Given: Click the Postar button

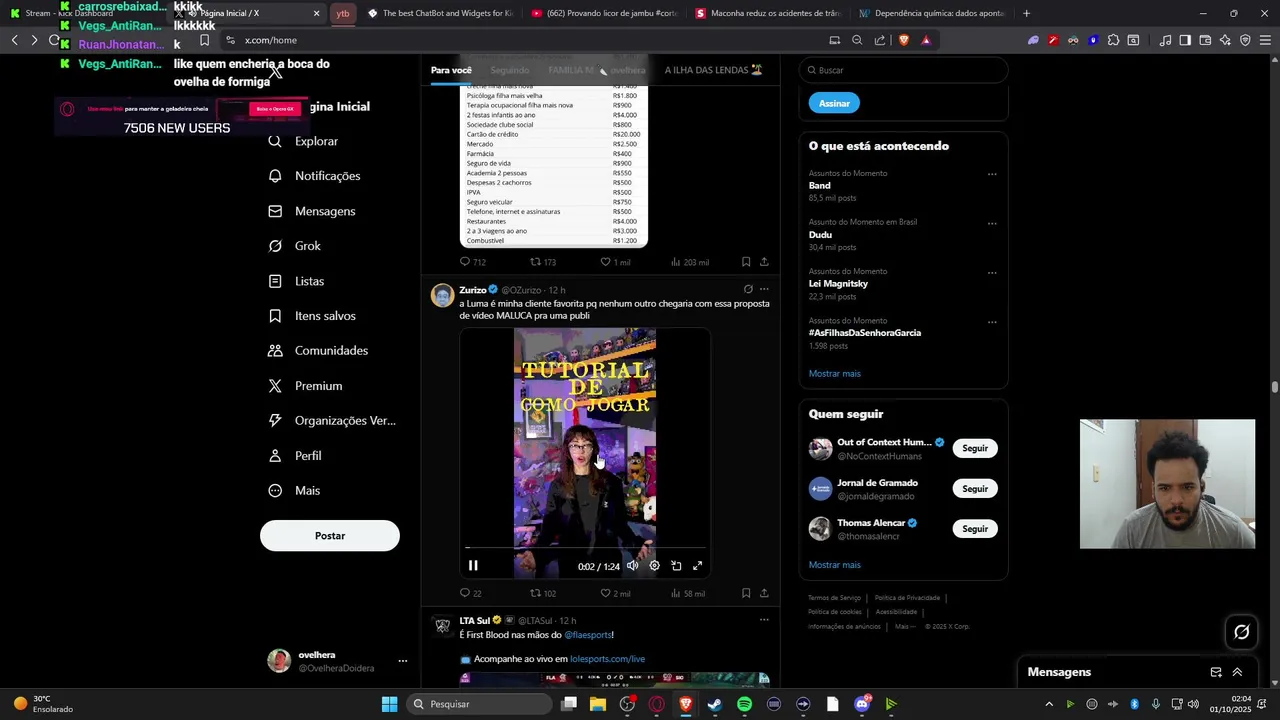Looking at the screenshot, I should tap(330, 536).
